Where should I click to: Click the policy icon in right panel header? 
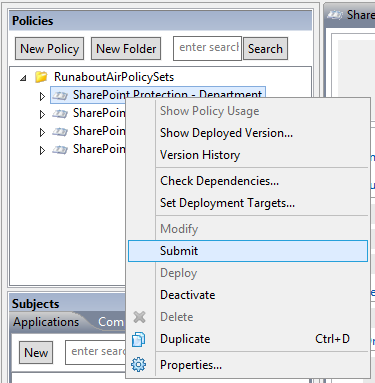(x=335, y=15)
